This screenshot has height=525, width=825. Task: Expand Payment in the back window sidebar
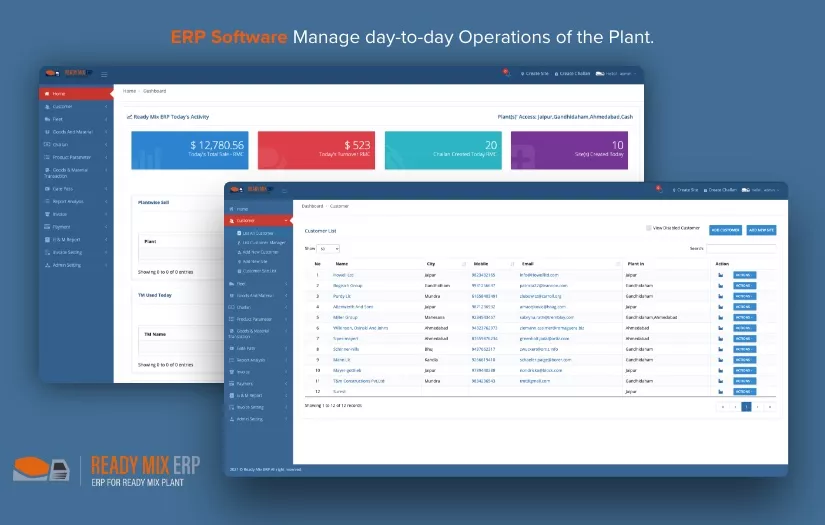tap(76, 227)
